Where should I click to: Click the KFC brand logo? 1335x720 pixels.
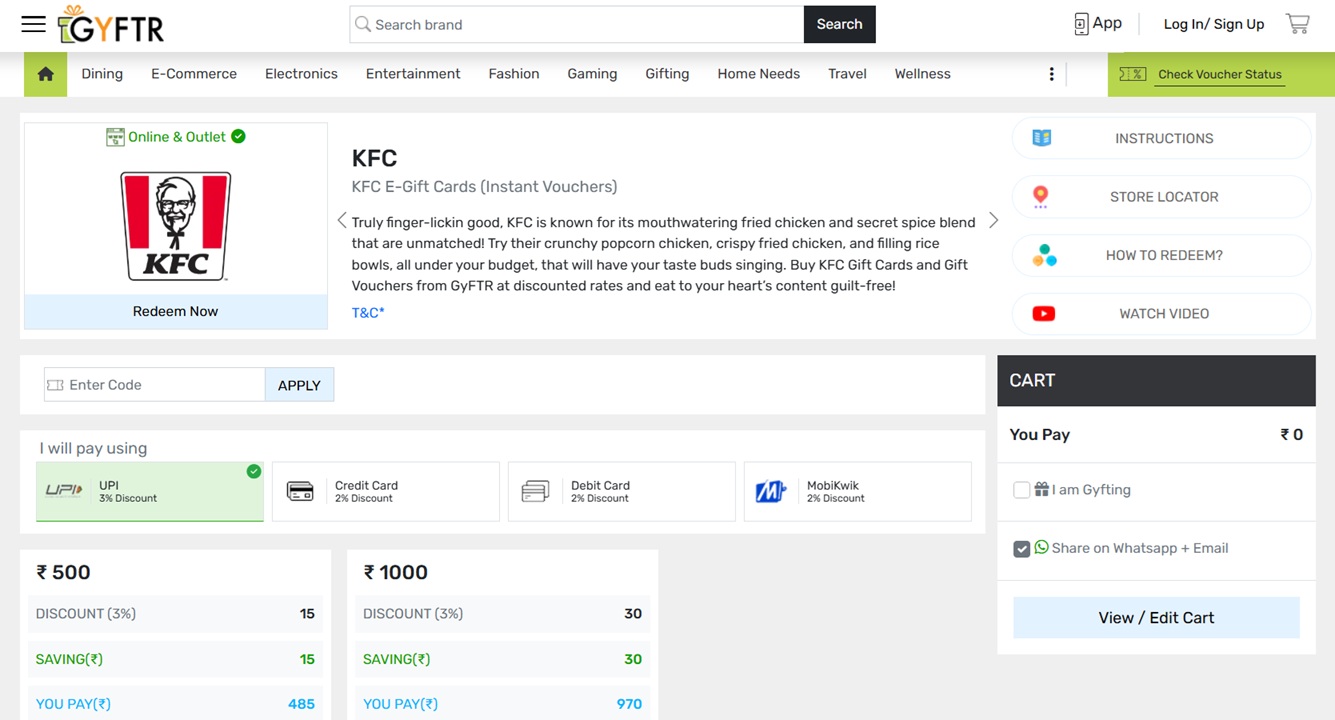(x=176, y=225)
